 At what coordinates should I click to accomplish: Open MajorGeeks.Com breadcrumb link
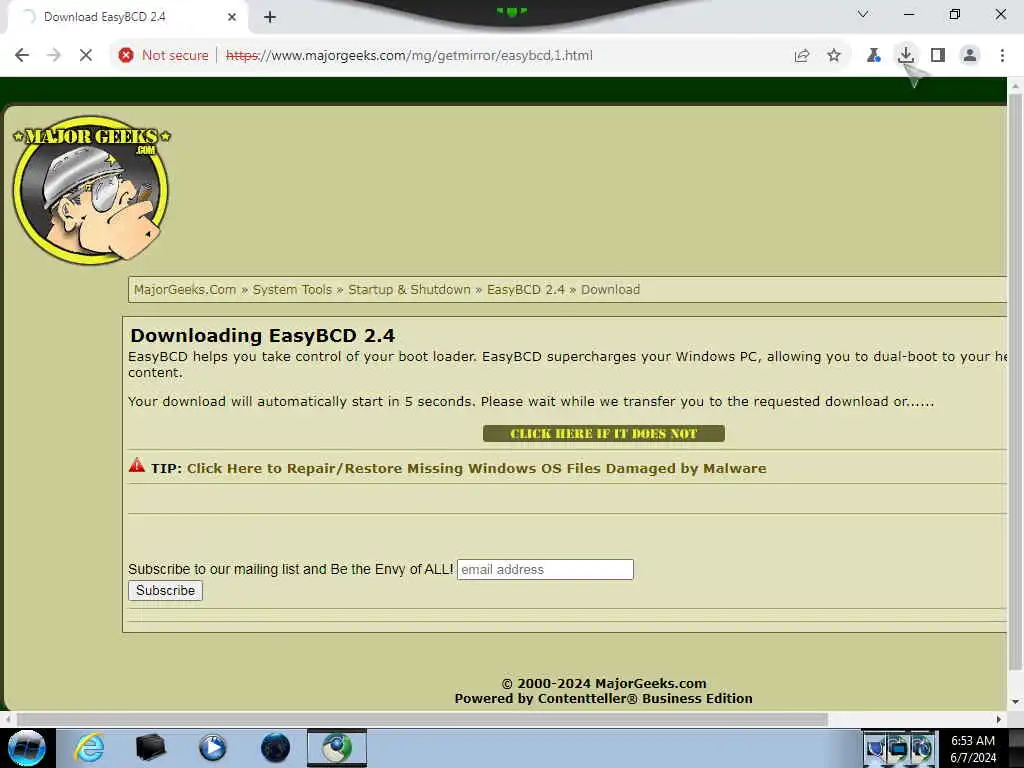click(x=185, y=289)
